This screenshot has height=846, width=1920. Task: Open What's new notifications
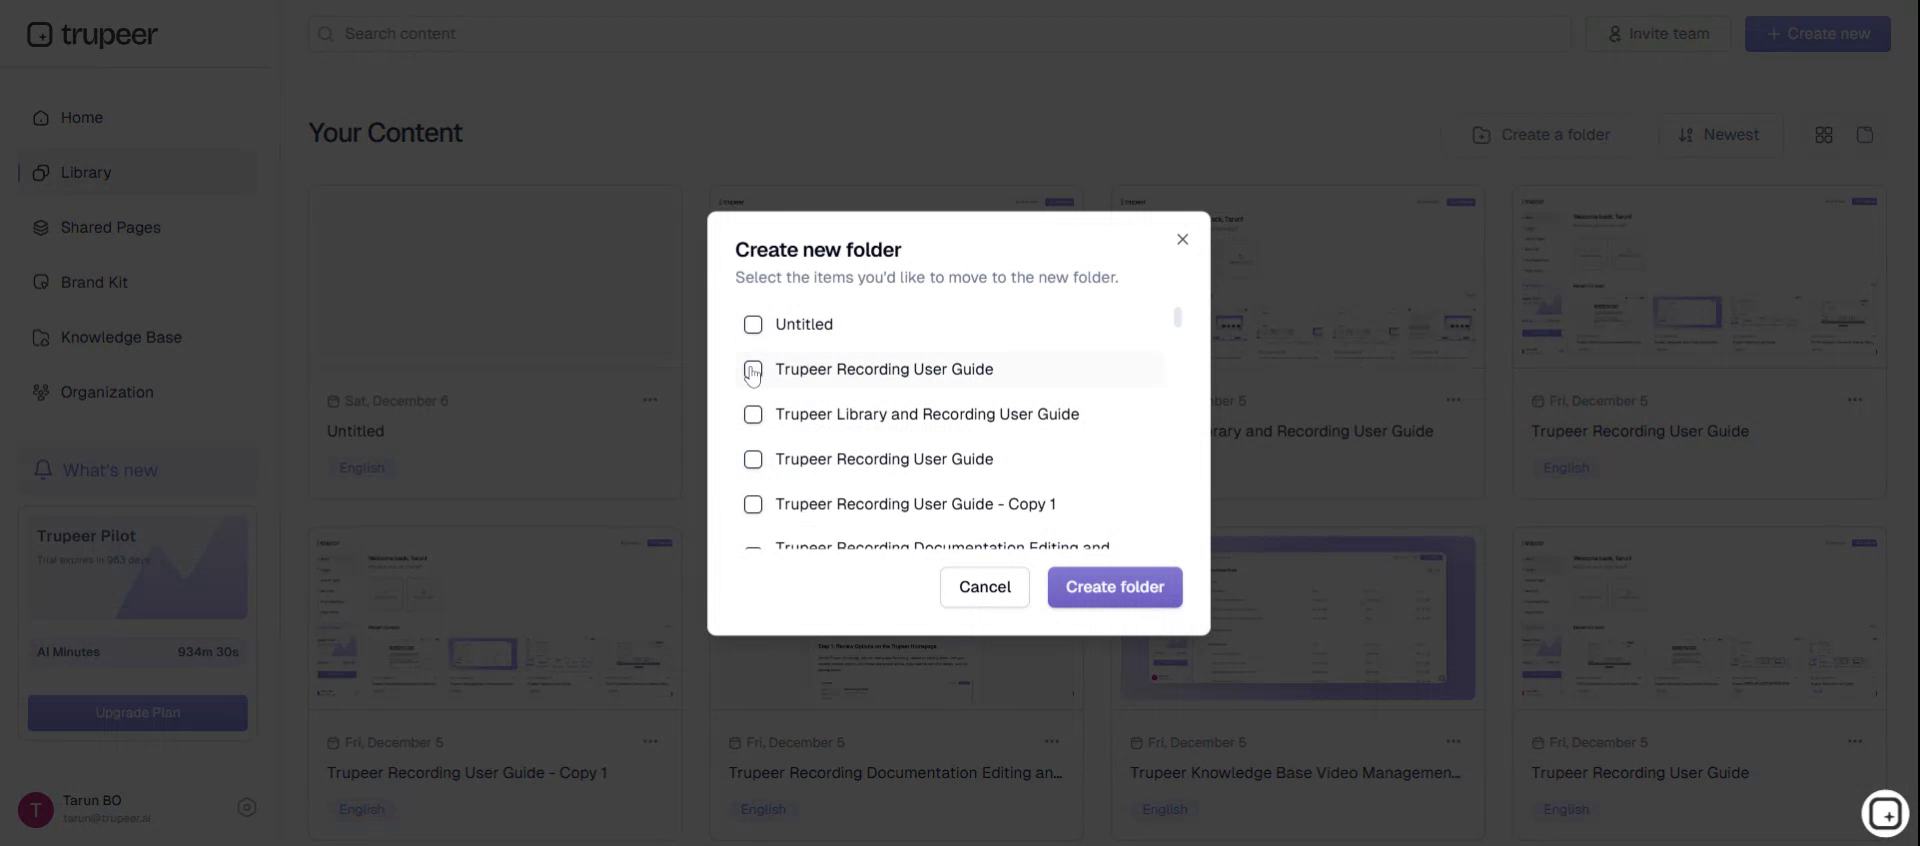137,470
